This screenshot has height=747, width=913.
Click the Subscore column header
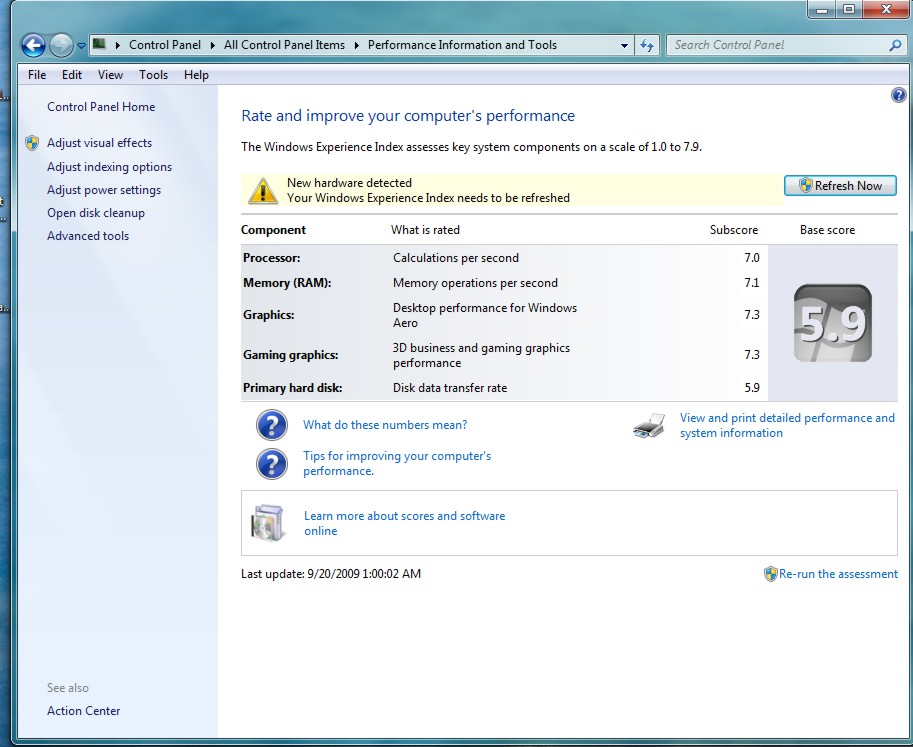(x=734, y=230)
